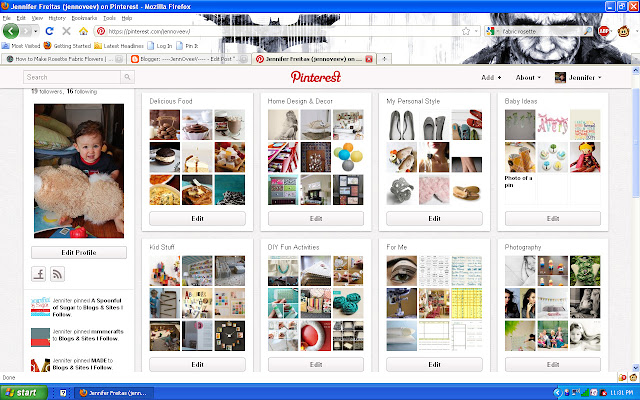Open the address bar dropdown arrow
The width and height of the screenshot is (640, 400).
click(x=476, y=31)
